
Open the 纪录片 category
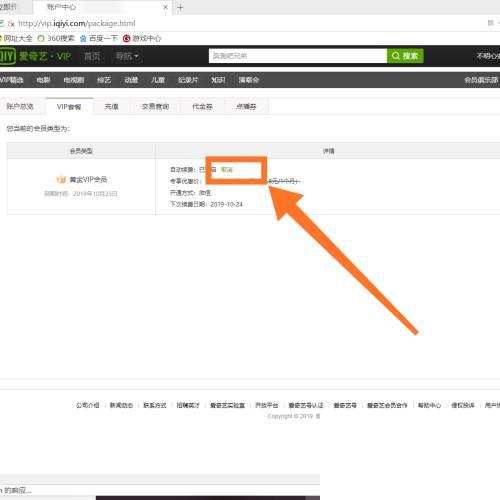[x=188, y=80]
